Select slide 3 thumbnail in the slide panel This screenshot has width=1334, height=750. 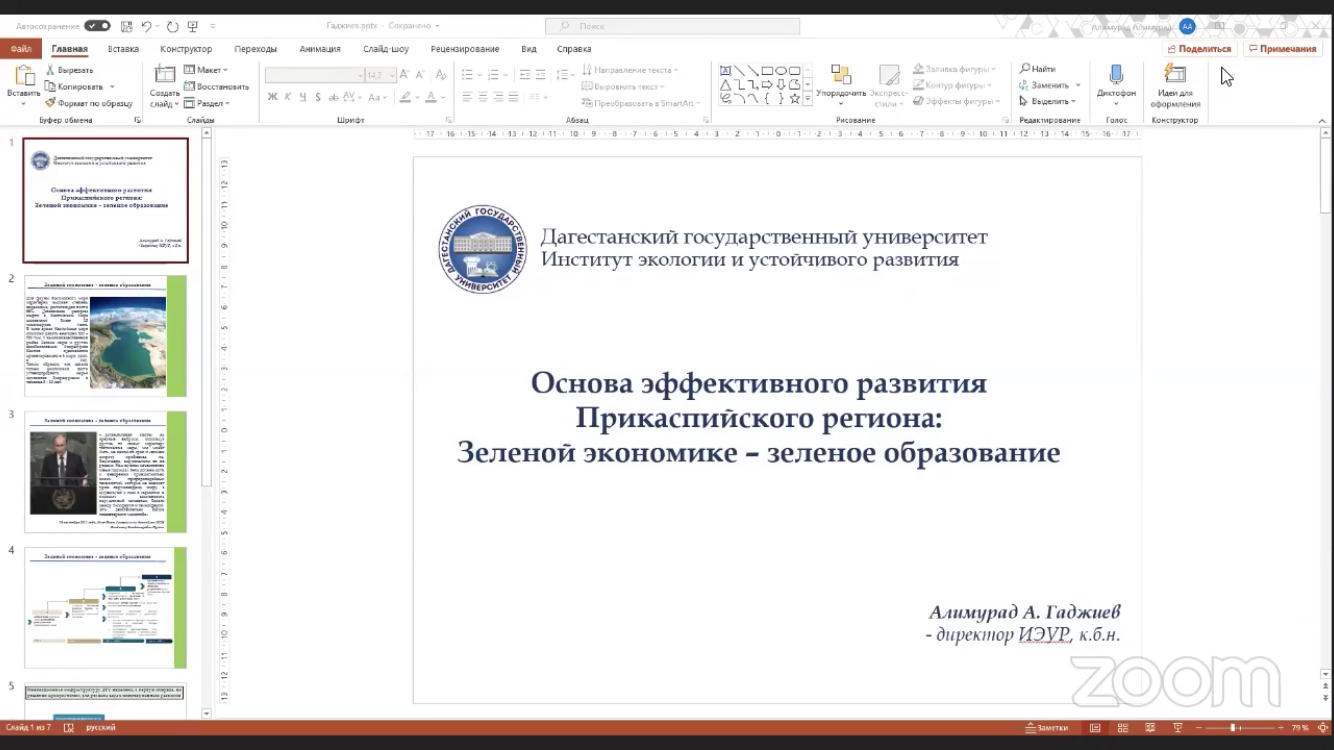coord(105,471)
